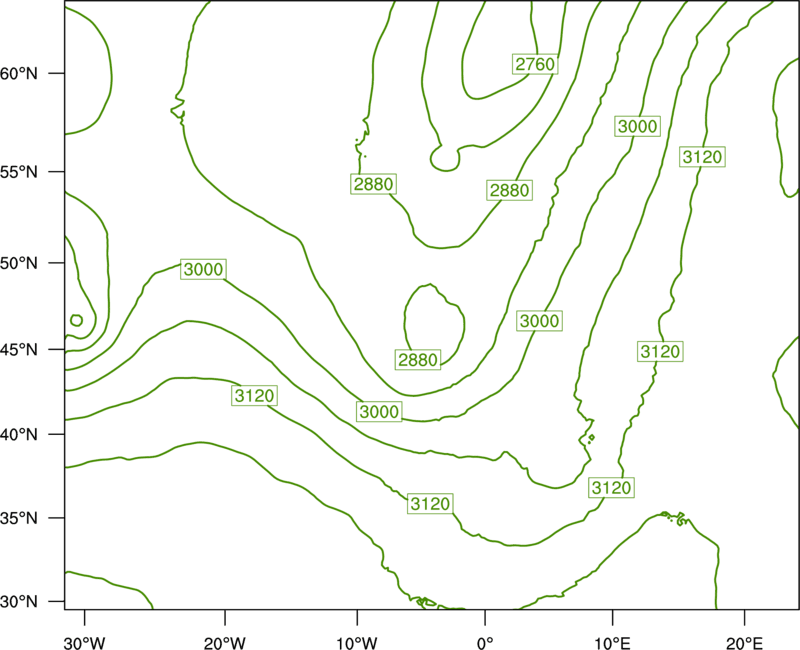Click the 10°E longitude axis label
The width and height of the screenshot is (800, 650).
(612, 643)
